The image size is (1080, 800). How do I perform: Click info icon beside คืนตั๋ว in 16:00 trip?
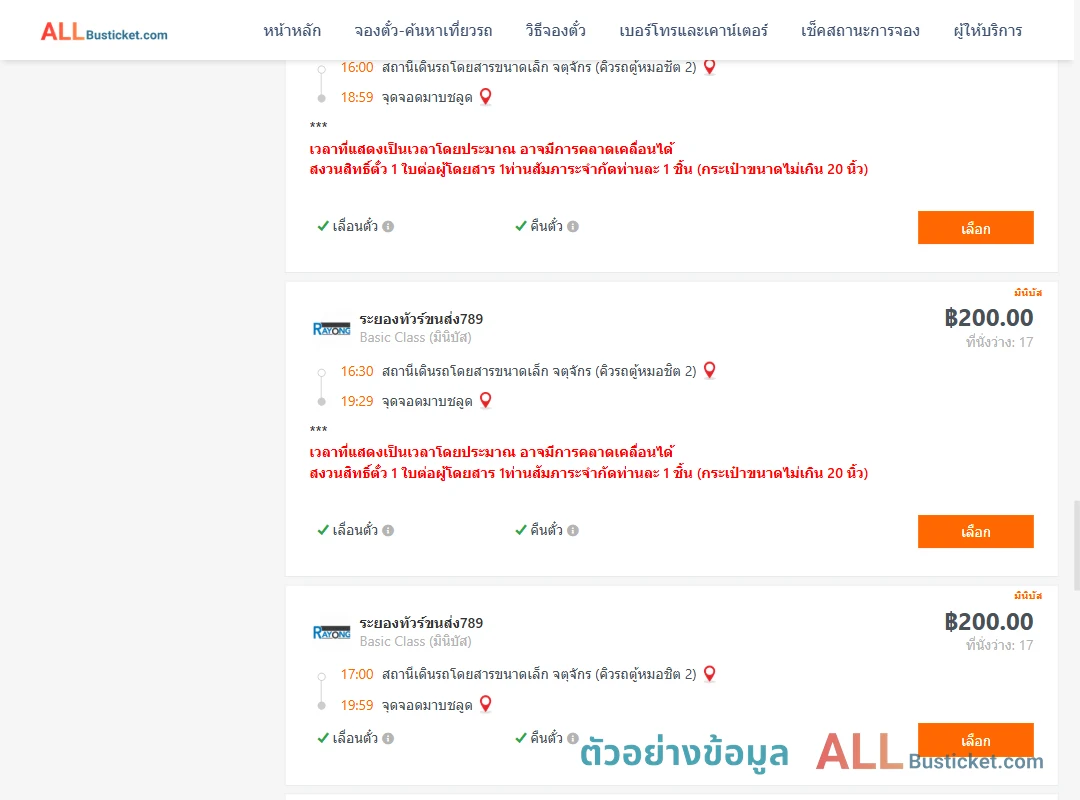tap(573, 226)
